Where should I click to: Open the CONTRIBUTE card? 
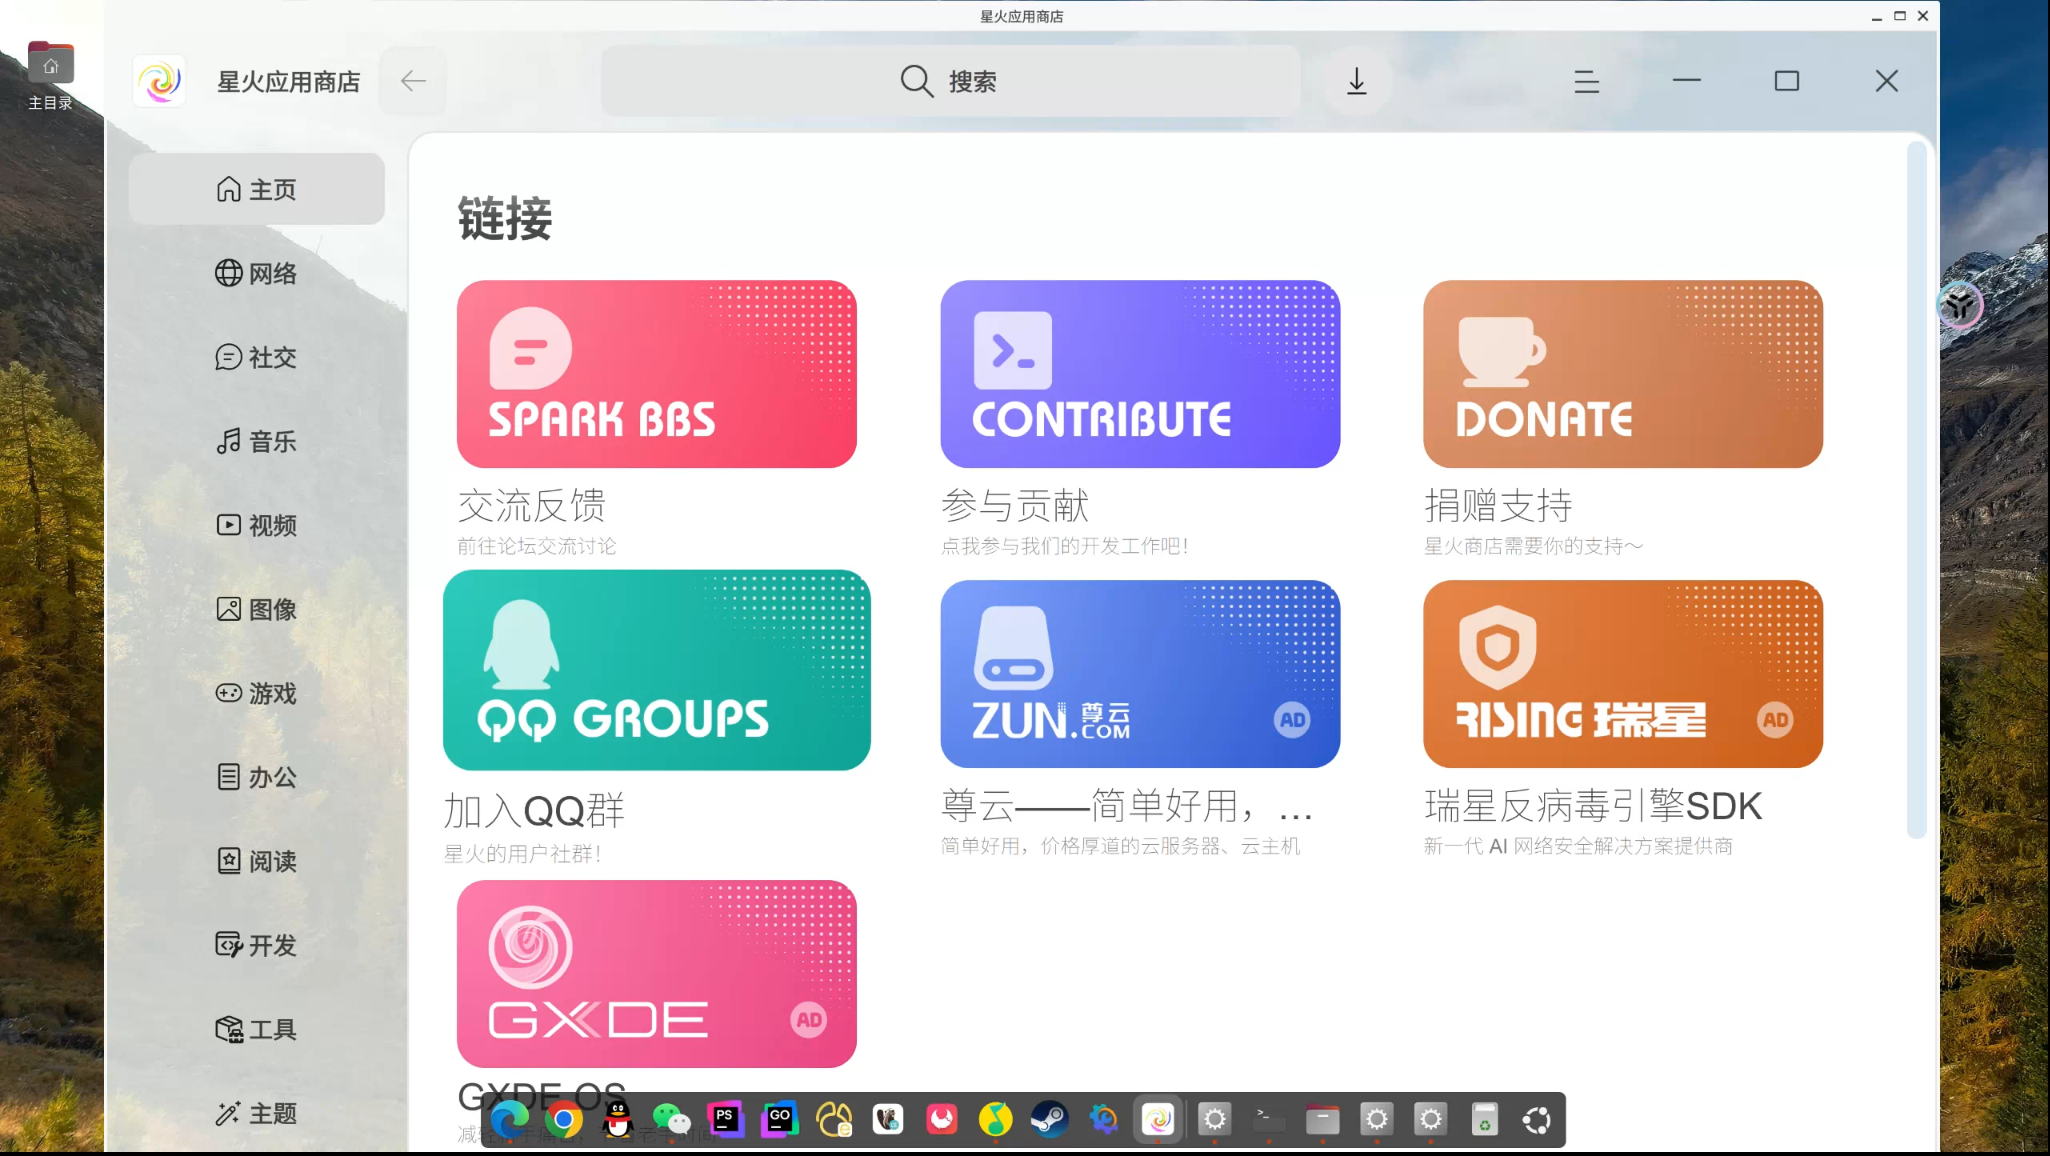point(1140,374)
